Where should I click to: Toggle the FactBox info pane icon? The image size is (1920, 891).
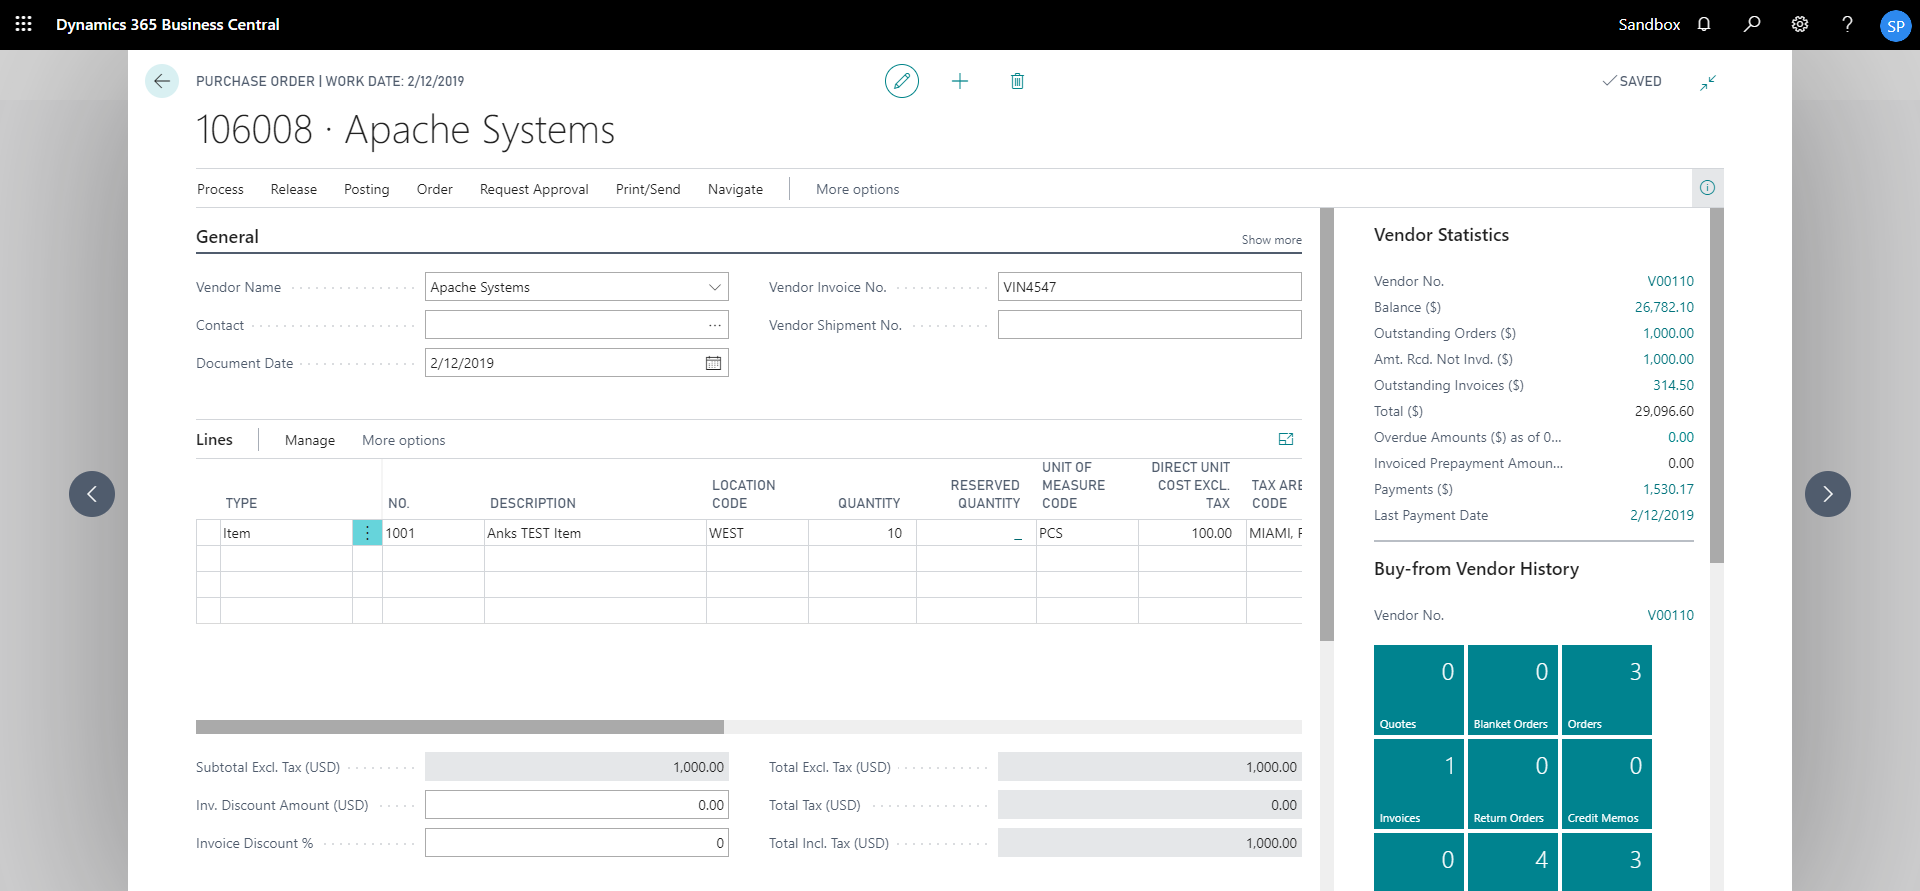1707,188
